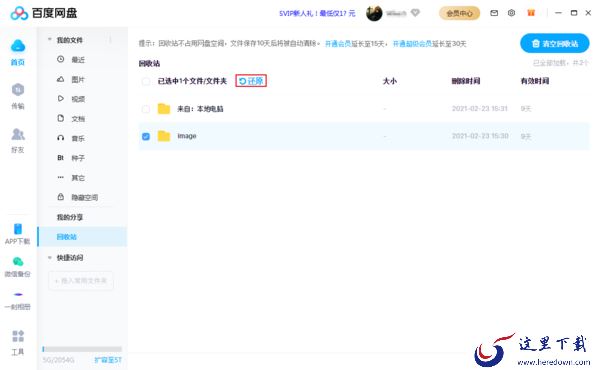Click the Baidu Netdisk logo
This screenshot has height=370, width=600.
pyautogui.click(x=44, y=13)
